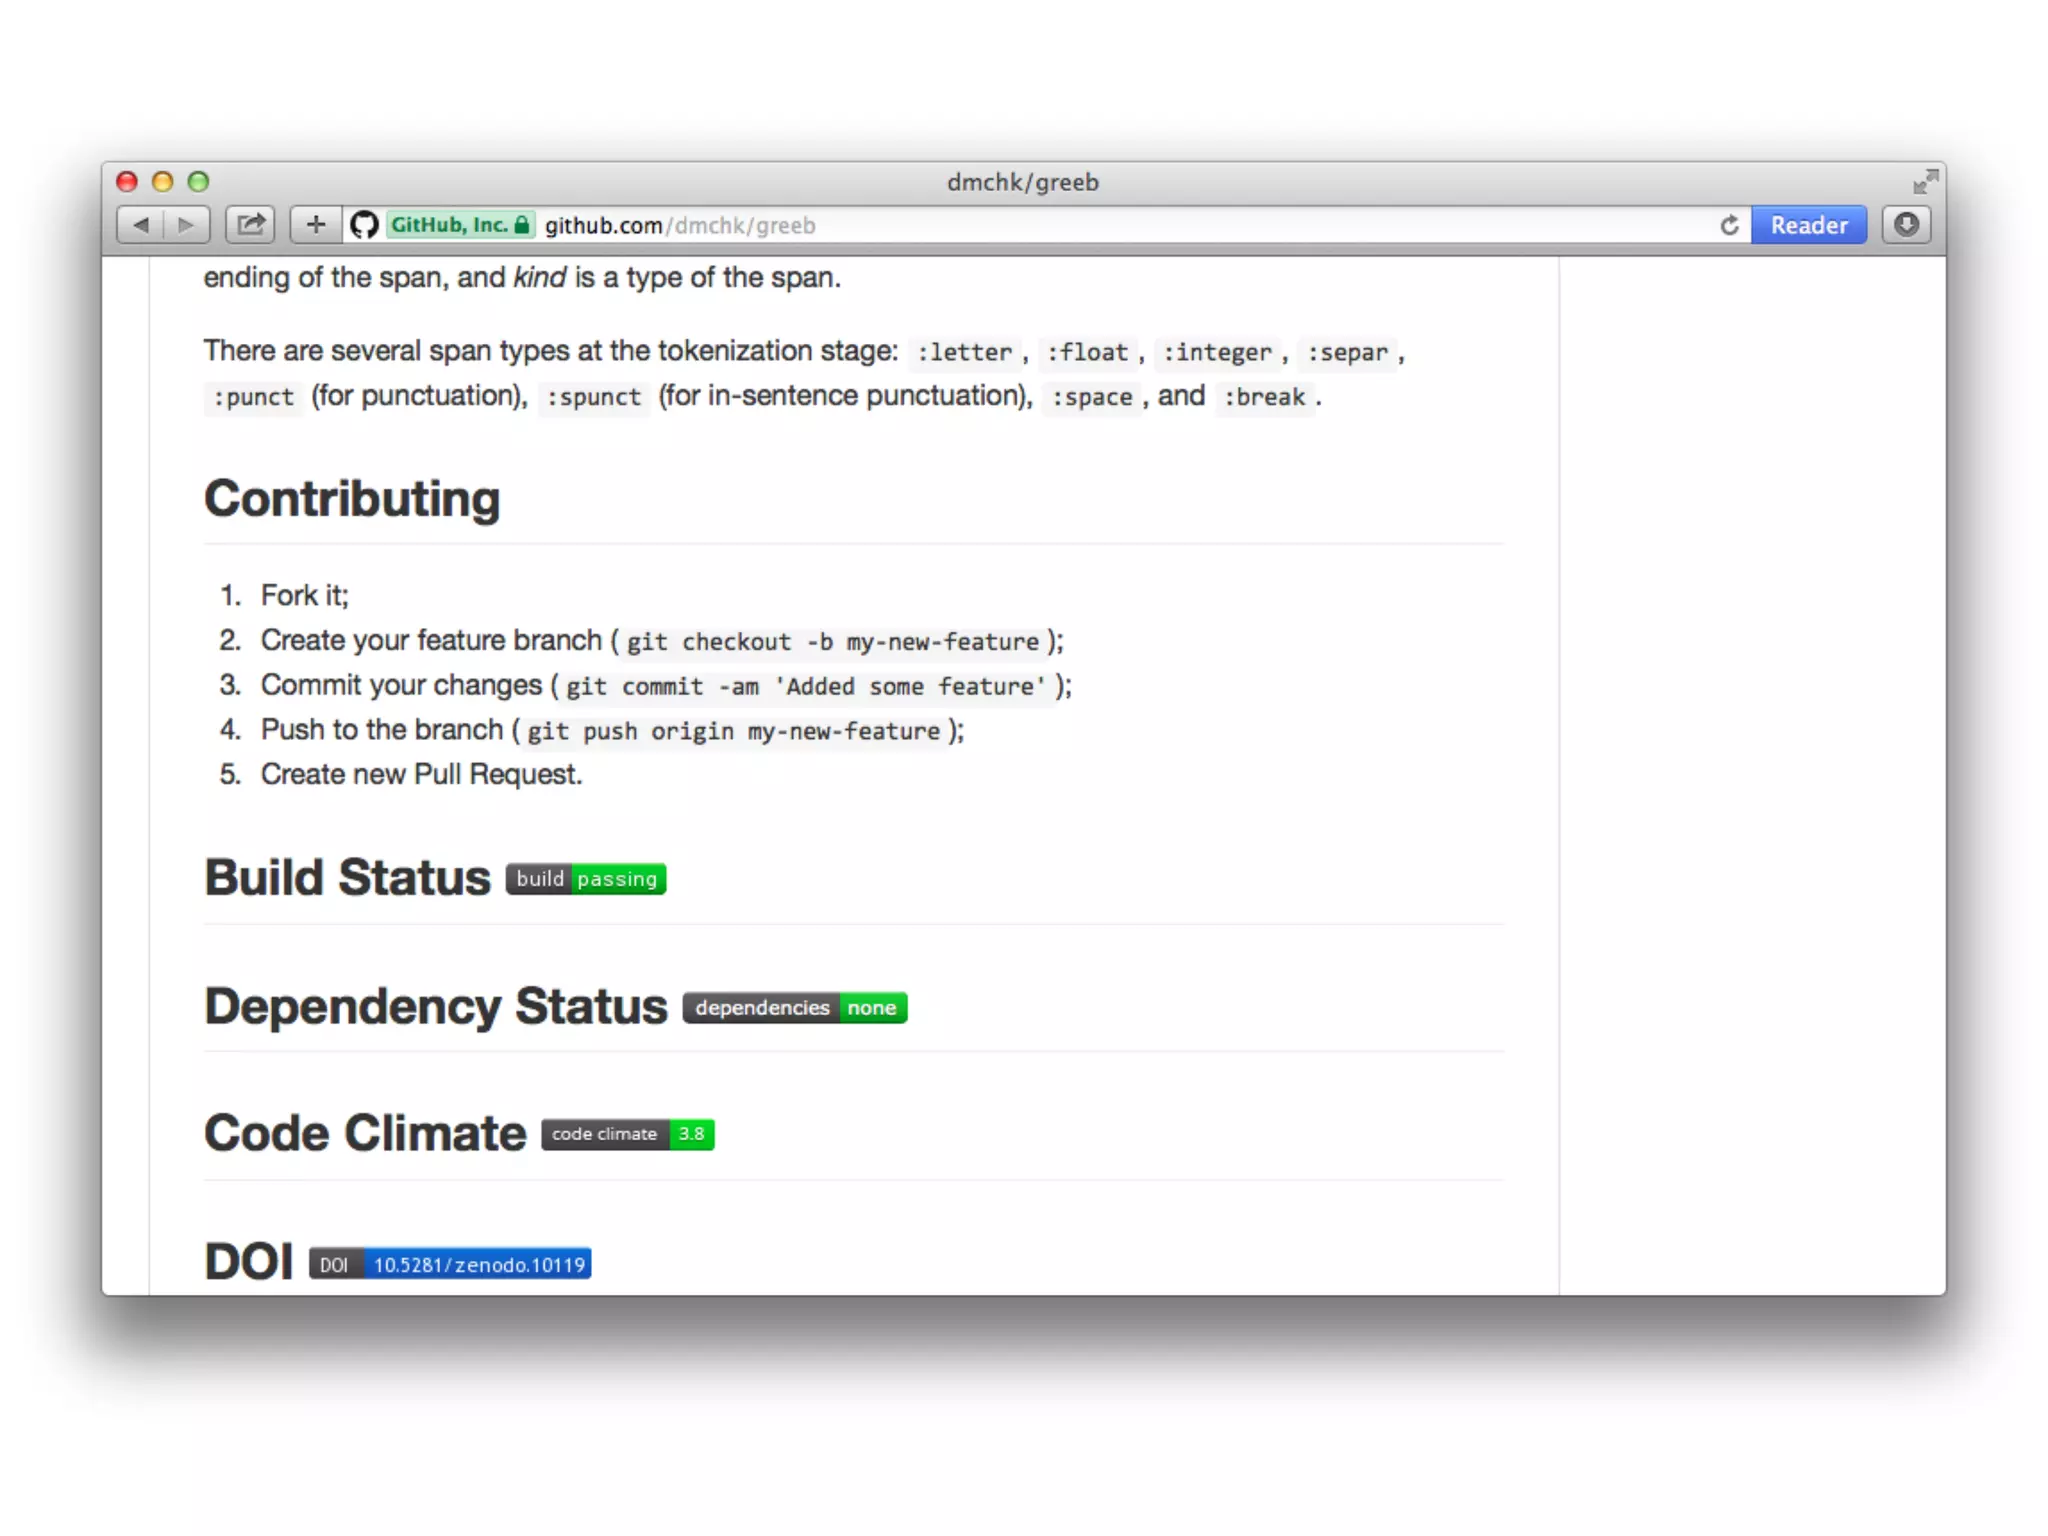
Task: Open the Share sheet icon
Action: (251, 225)
